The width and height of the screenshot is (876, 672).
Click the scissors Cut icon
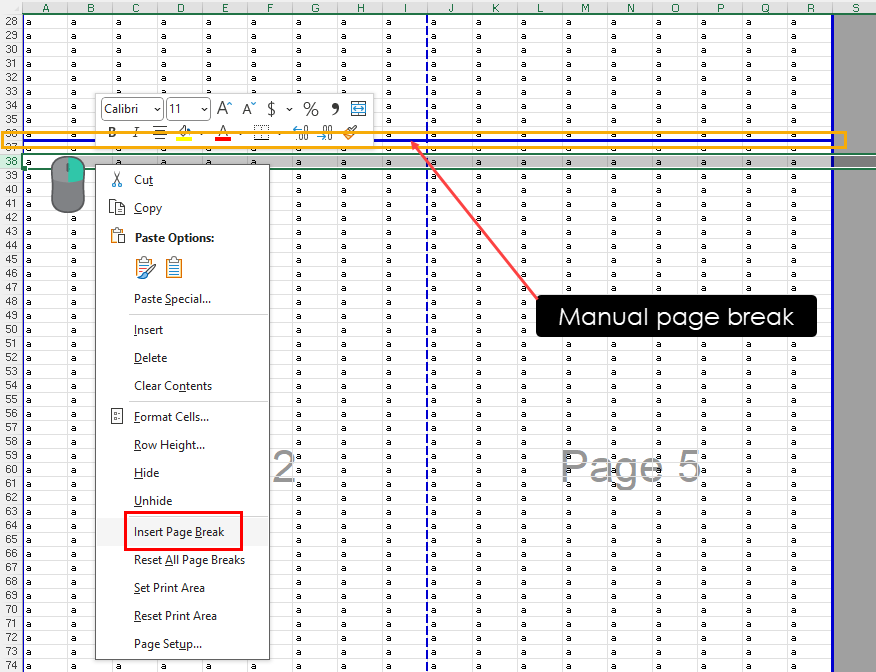pos(117,179)
